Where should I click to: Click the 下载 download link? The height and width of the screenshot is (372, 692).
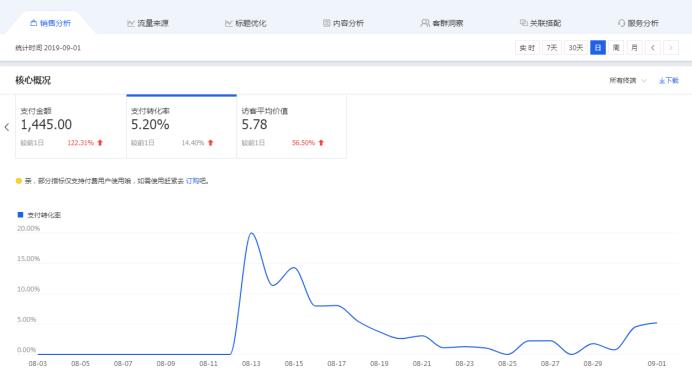(x=669, y=80)
